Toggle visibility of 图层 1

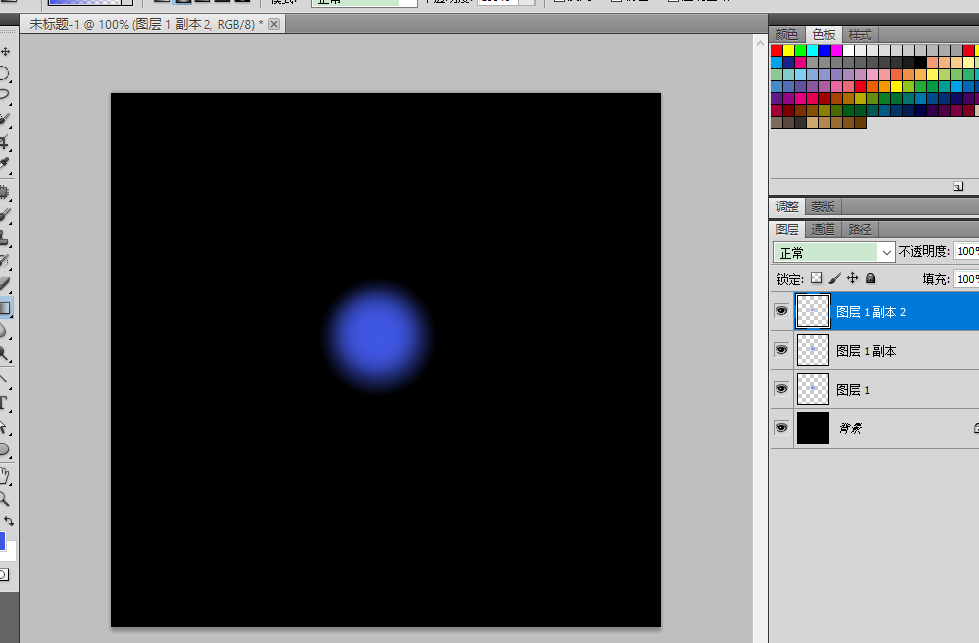tap(781, 389)
